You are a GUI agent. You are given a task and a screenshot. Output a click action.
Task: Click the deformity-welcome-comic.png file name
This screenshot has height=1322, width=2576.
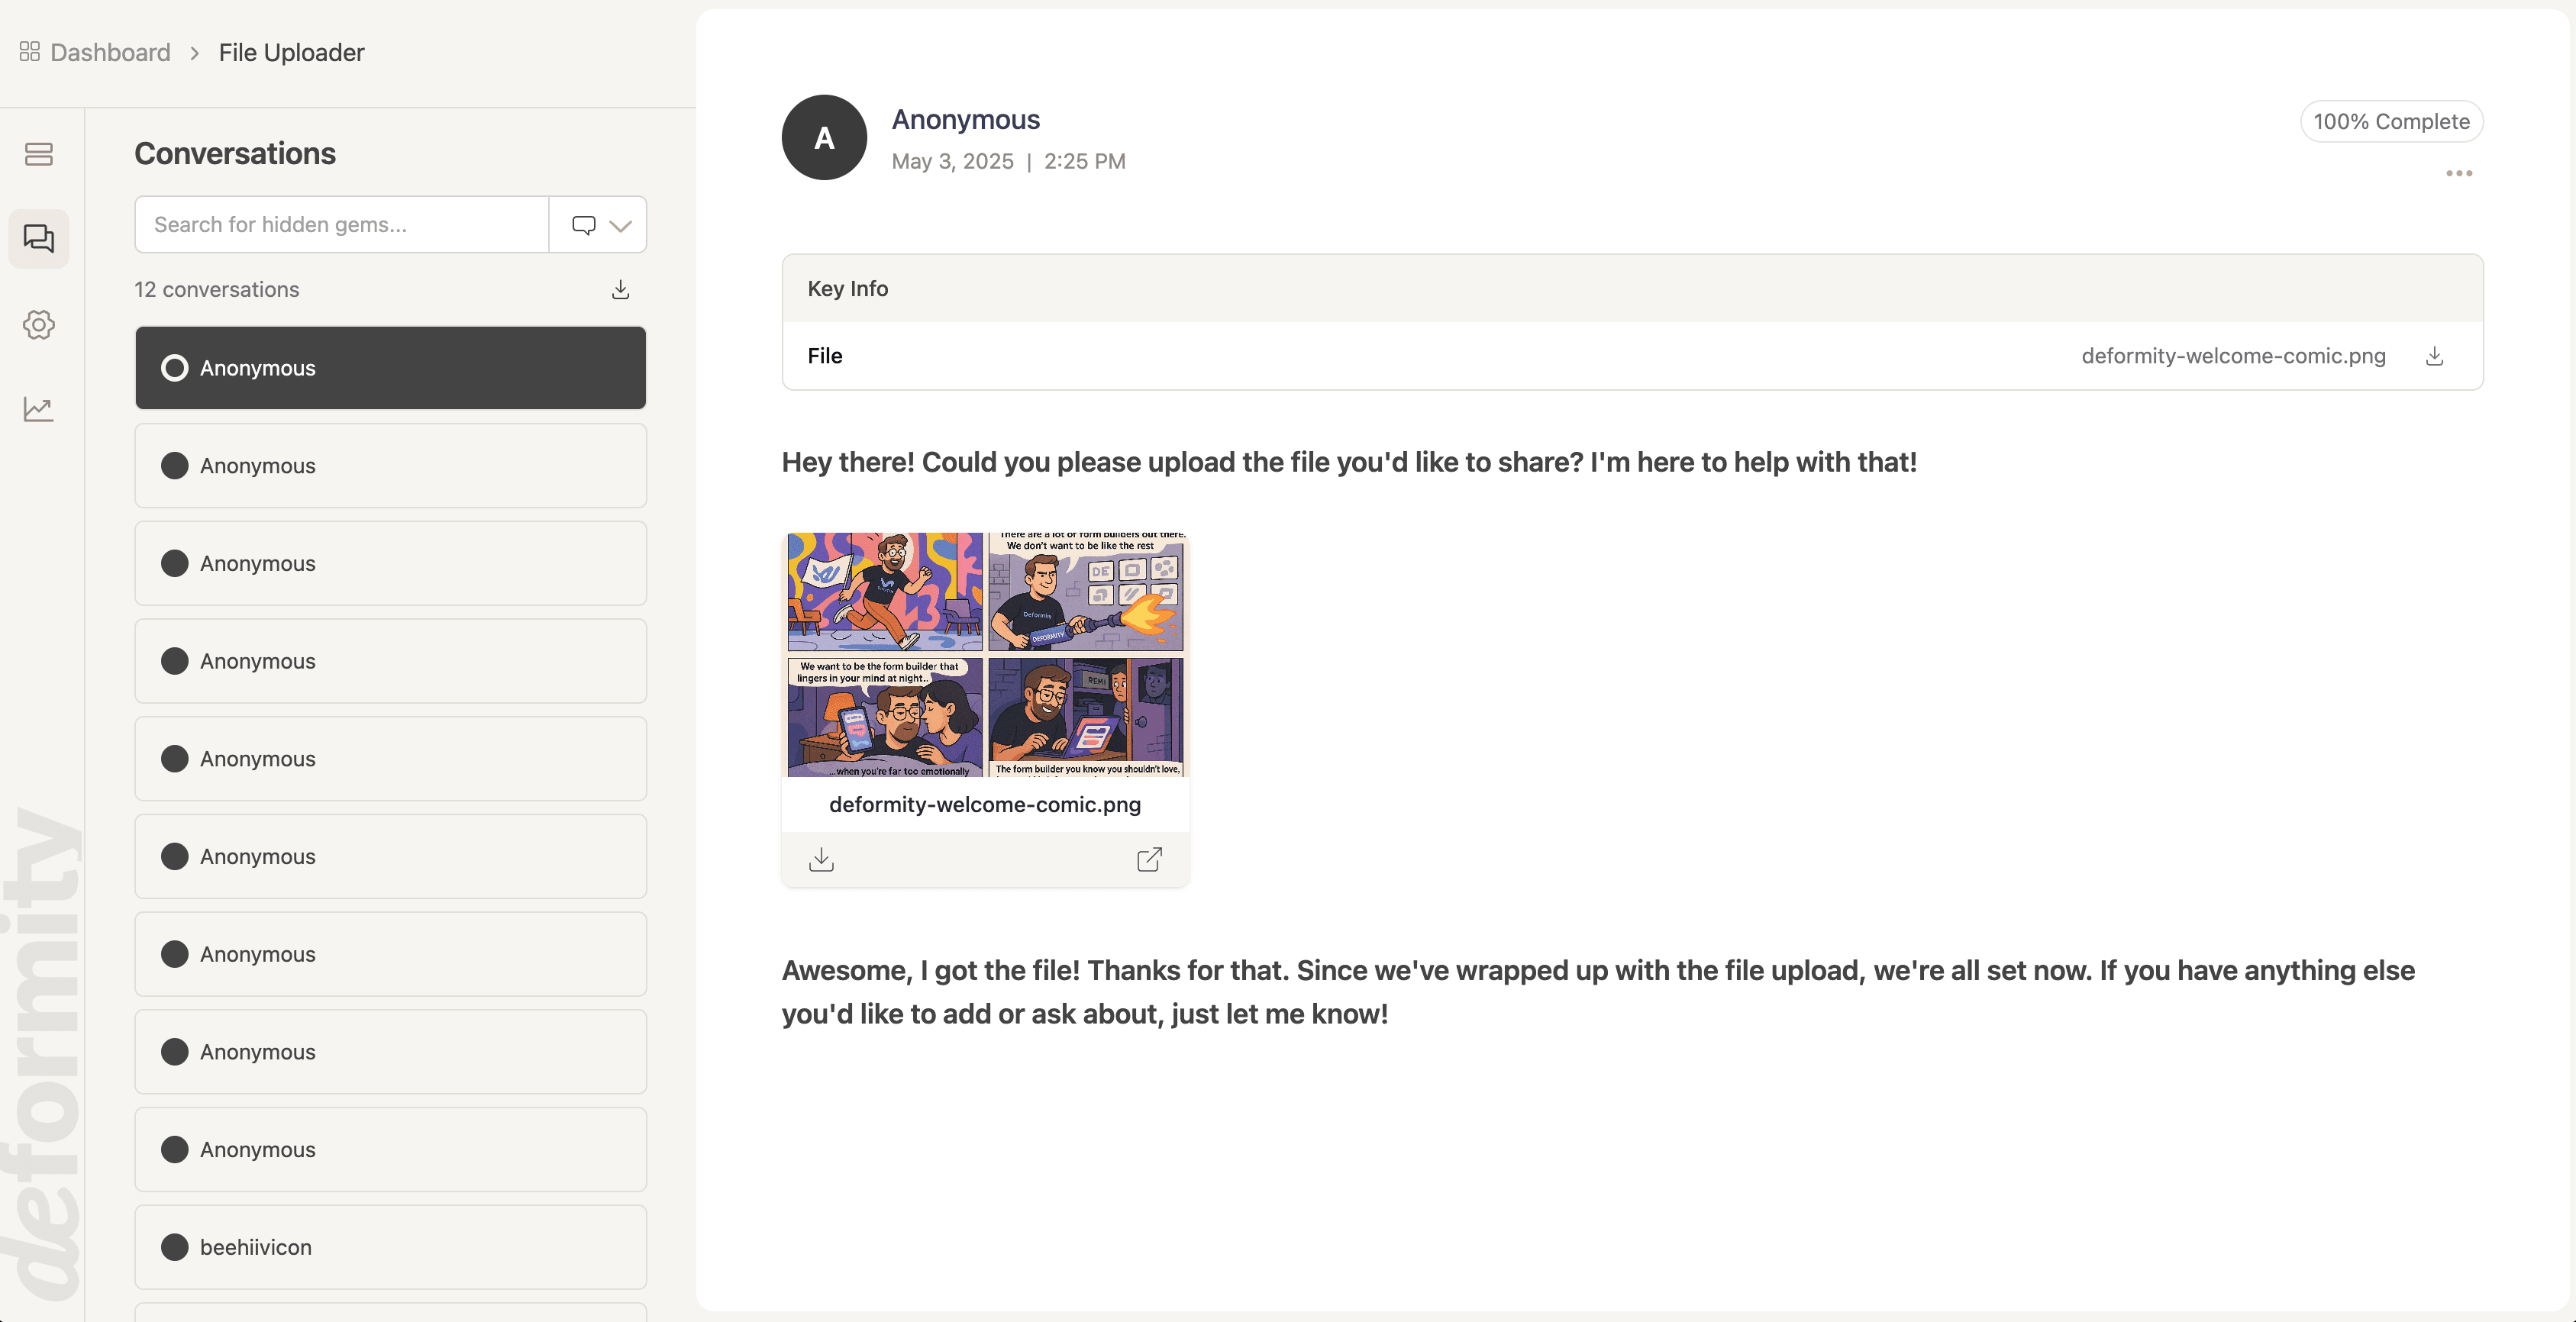[985, 804]
